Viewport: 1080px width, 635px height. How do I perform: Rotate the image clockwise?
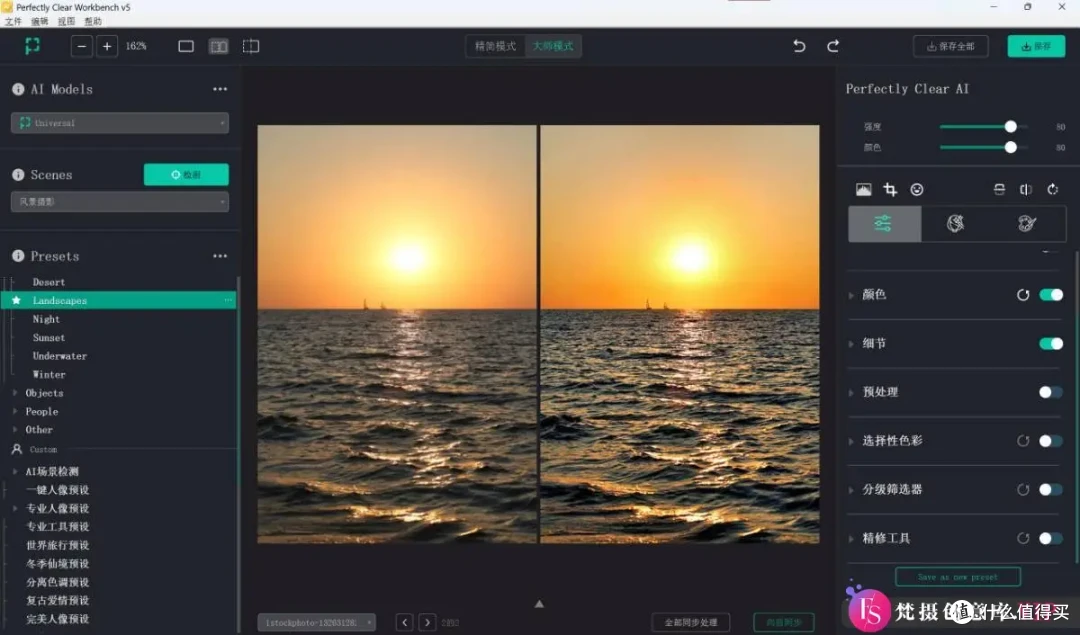(1052, 189)
